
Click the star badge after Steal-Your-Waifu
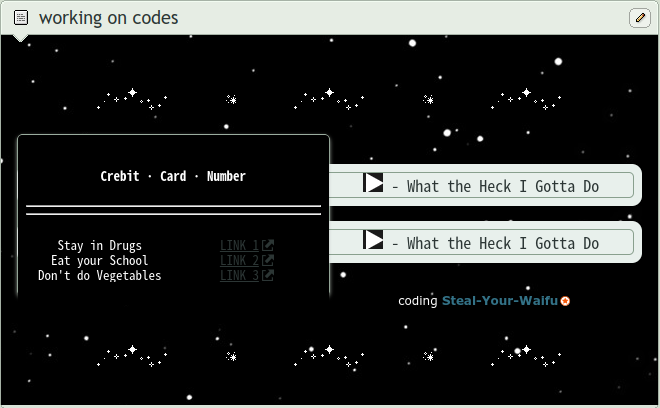point(565,301)
